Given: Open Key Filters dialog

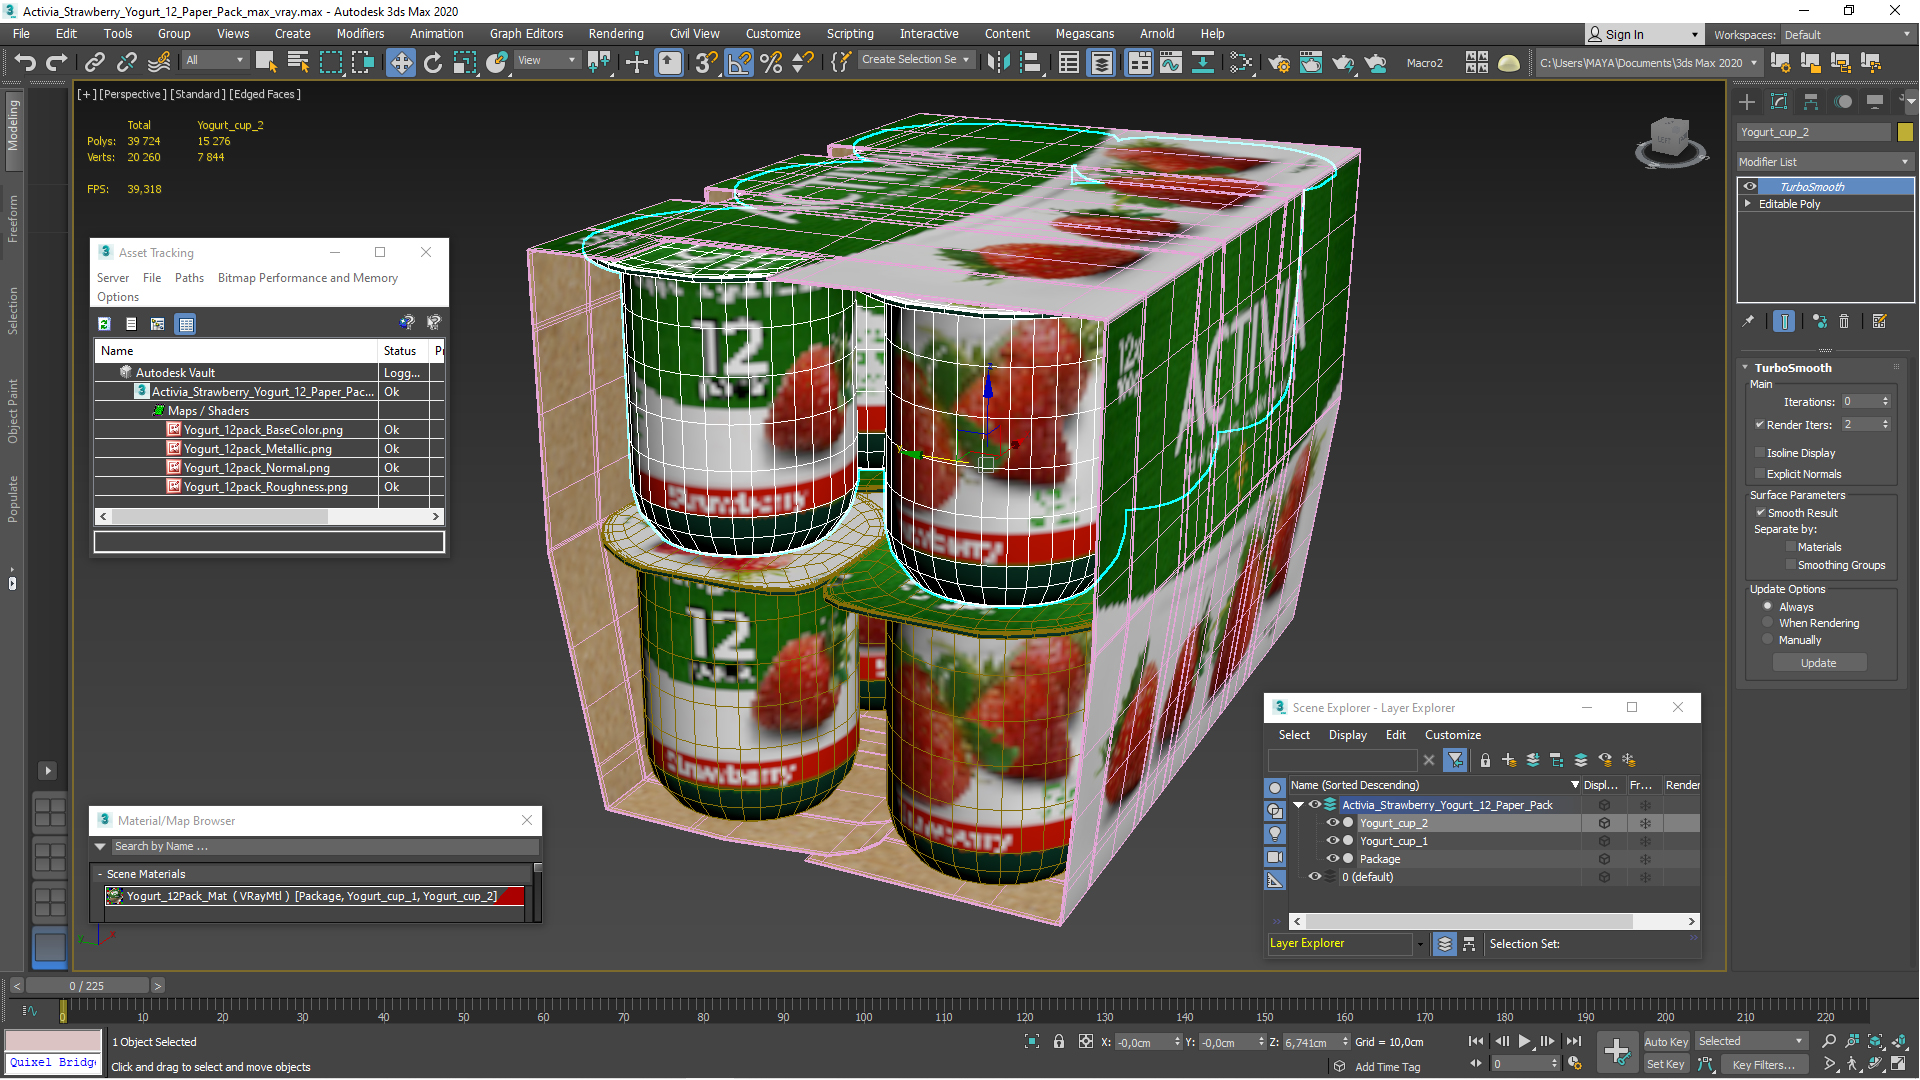Looking at the screenshot, I should (1763, 1064).
